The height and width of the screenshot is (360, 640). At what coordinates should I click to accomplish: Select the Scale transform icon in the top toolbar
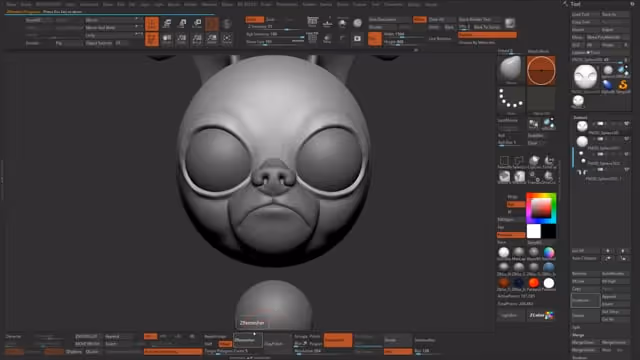click(182, 24)
